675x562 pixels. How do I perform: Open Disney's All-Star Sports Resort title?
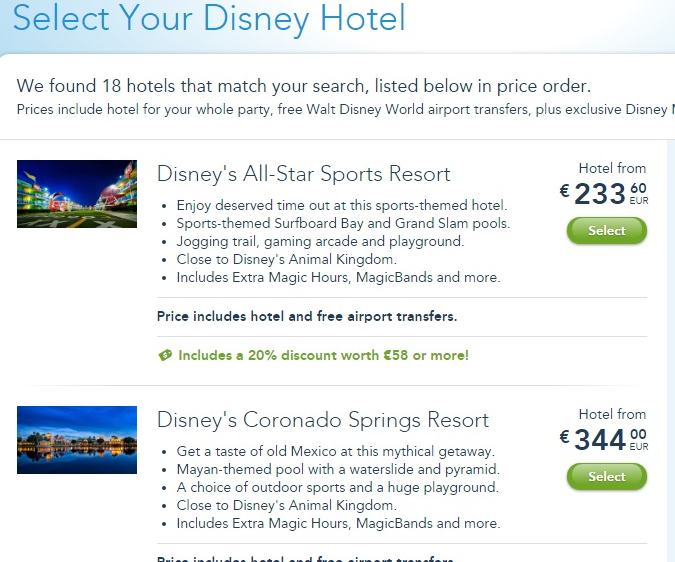click(303, 174)
